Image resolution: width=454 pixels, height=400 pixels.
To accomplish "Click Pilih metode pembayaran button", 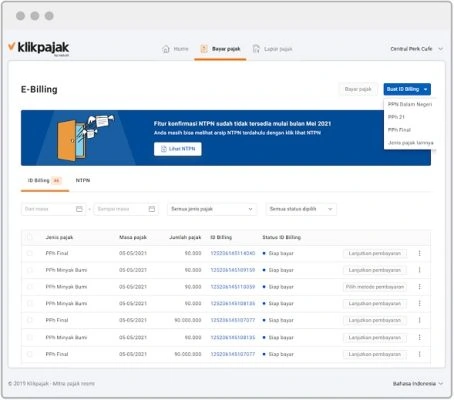I will (x=375, y=287).
